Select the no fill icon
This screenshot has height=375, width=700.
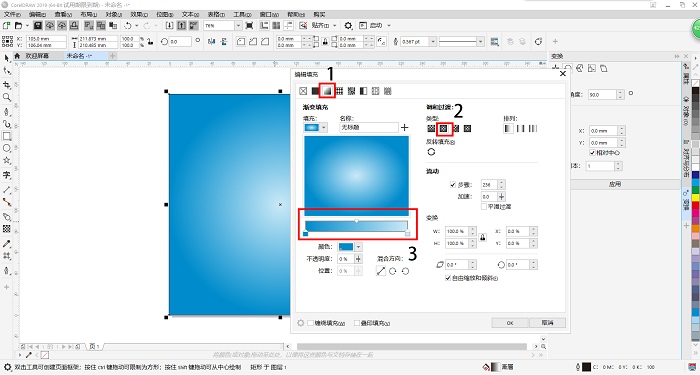coord(303,91)
